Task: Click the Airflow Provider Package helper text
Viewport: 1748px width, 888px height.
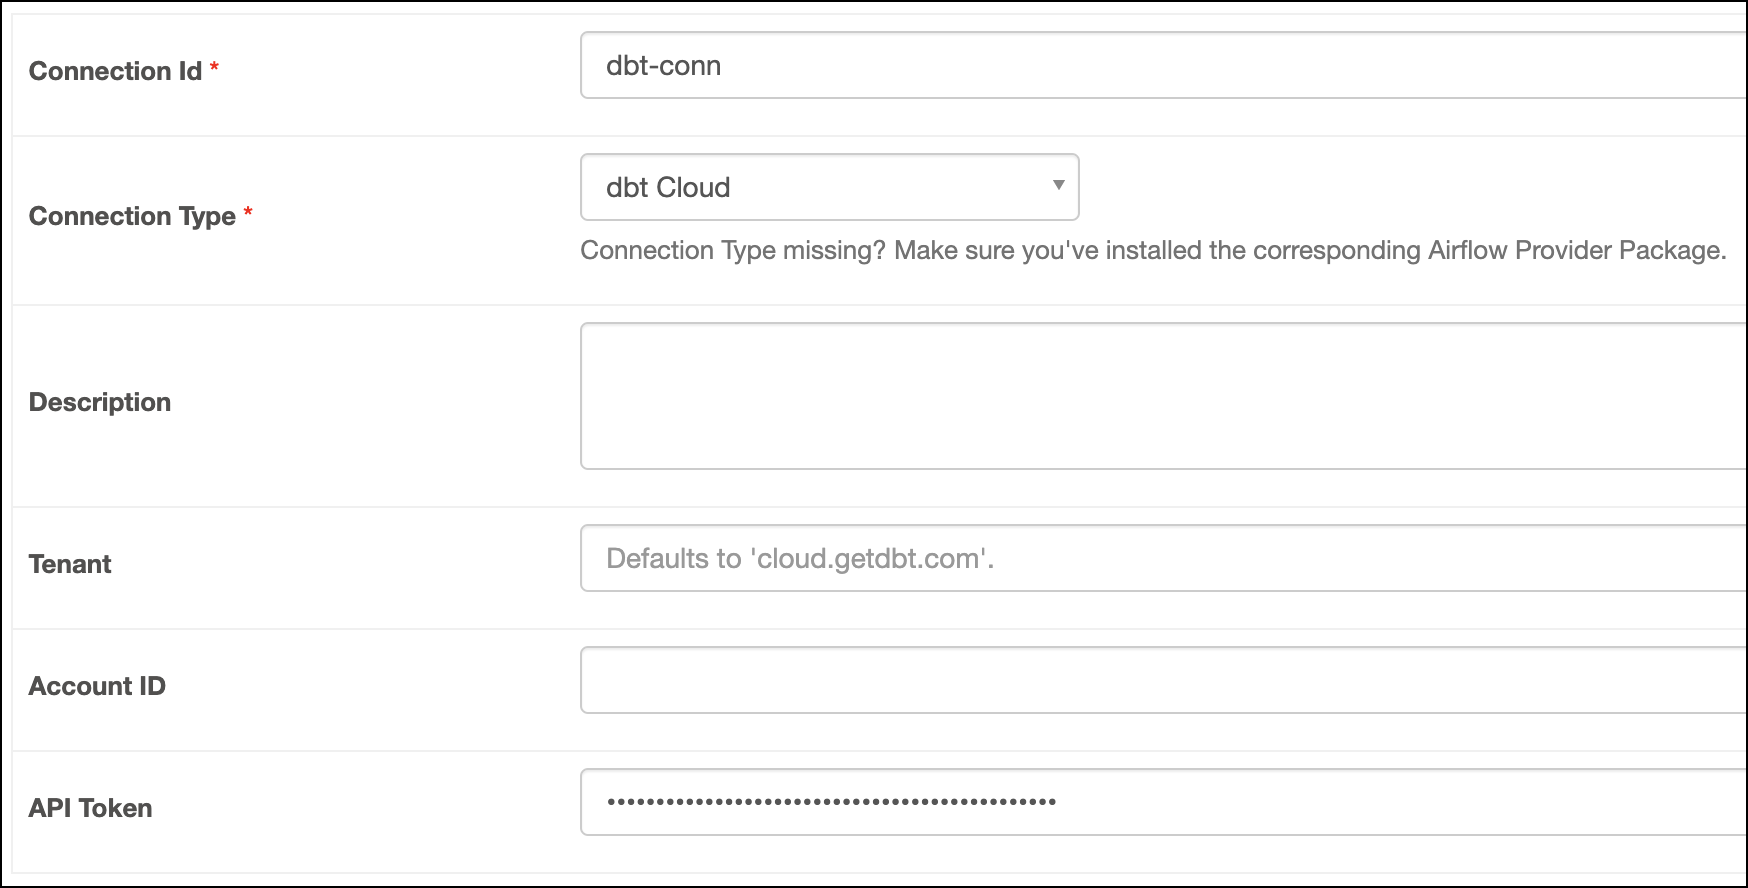Action: (1148, 250)
